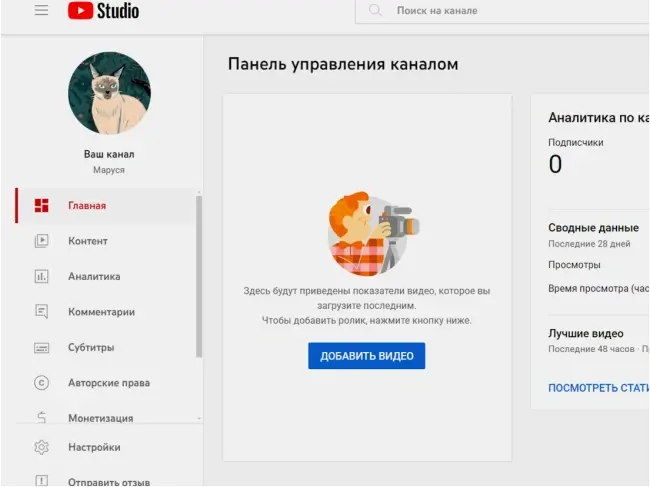Click the cat channel avatar
This screenshot has height=487, width=650.
pyautogui.click(x=109, y=94)
